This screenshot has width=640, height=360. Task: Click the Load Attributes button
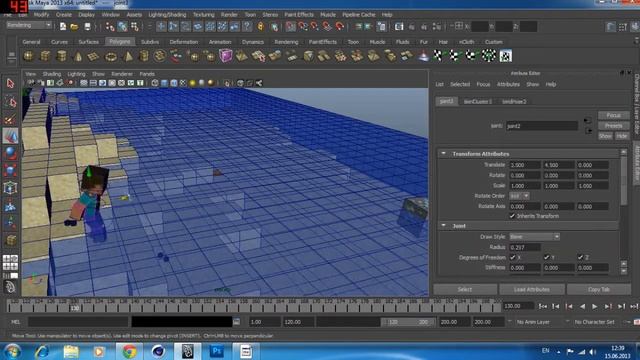click(x=532, y=289)
